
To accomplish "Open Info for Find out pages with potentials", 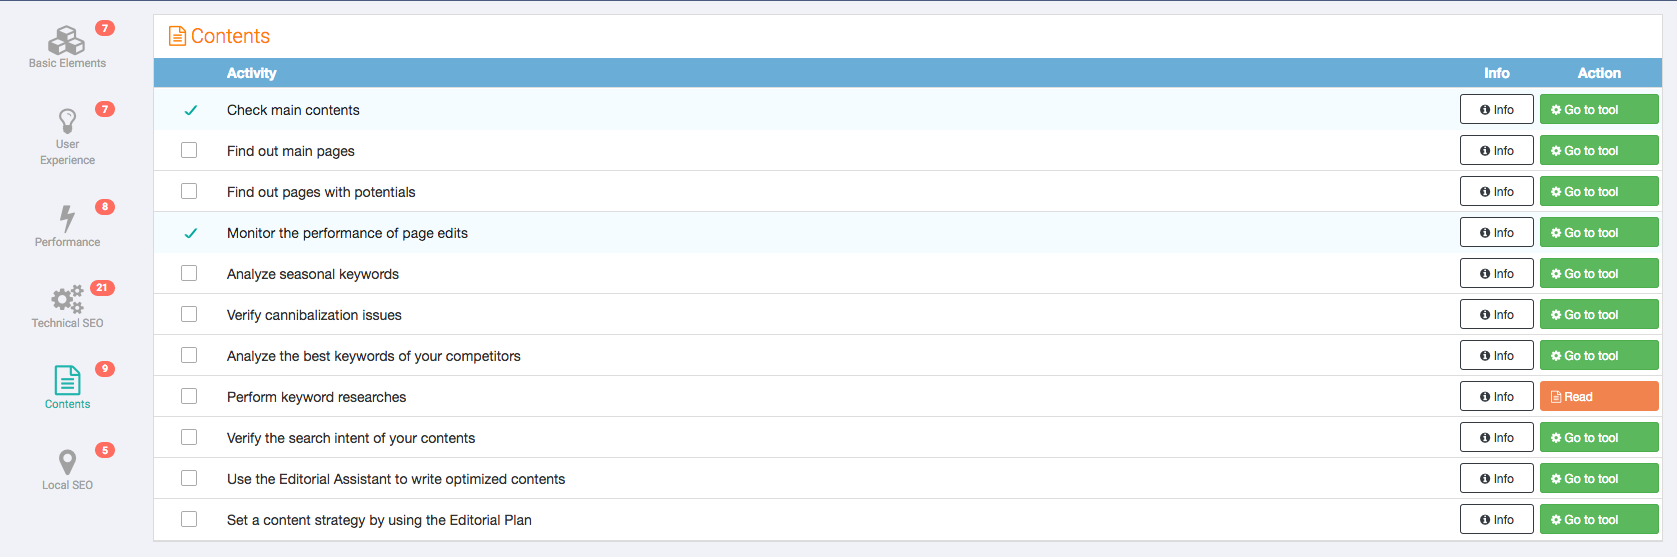I will (1496, 191).
